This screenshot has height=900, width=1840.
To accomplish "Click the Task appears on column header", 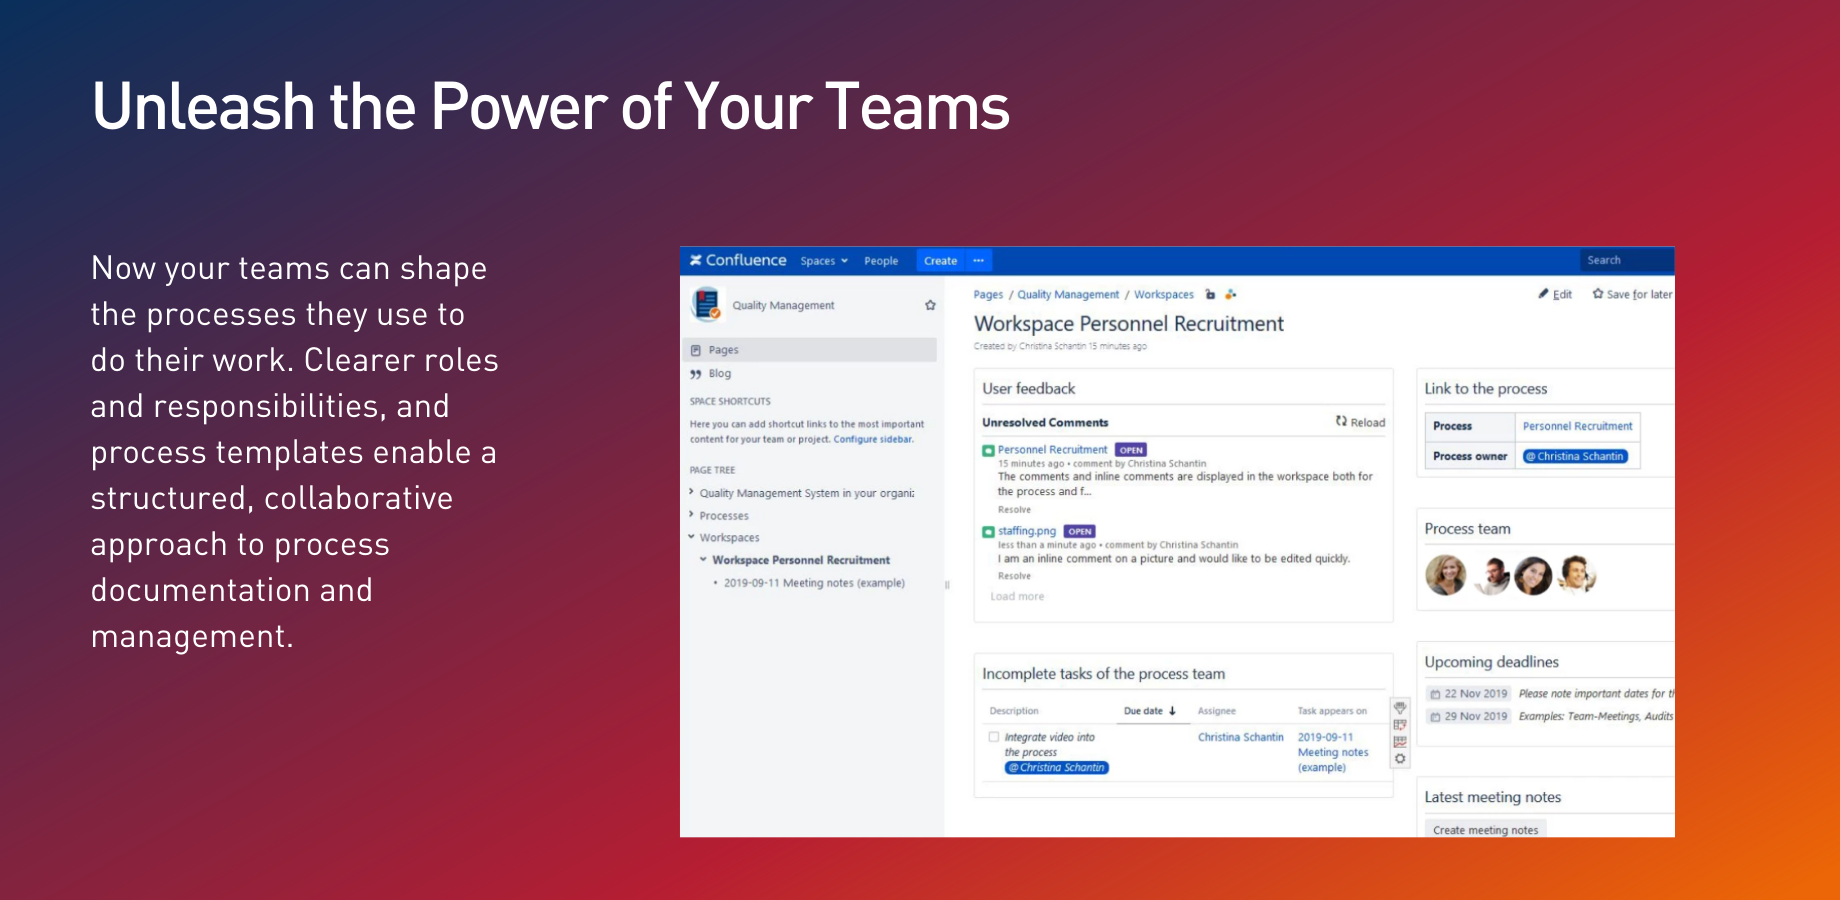I will [x=1332, y=711].
